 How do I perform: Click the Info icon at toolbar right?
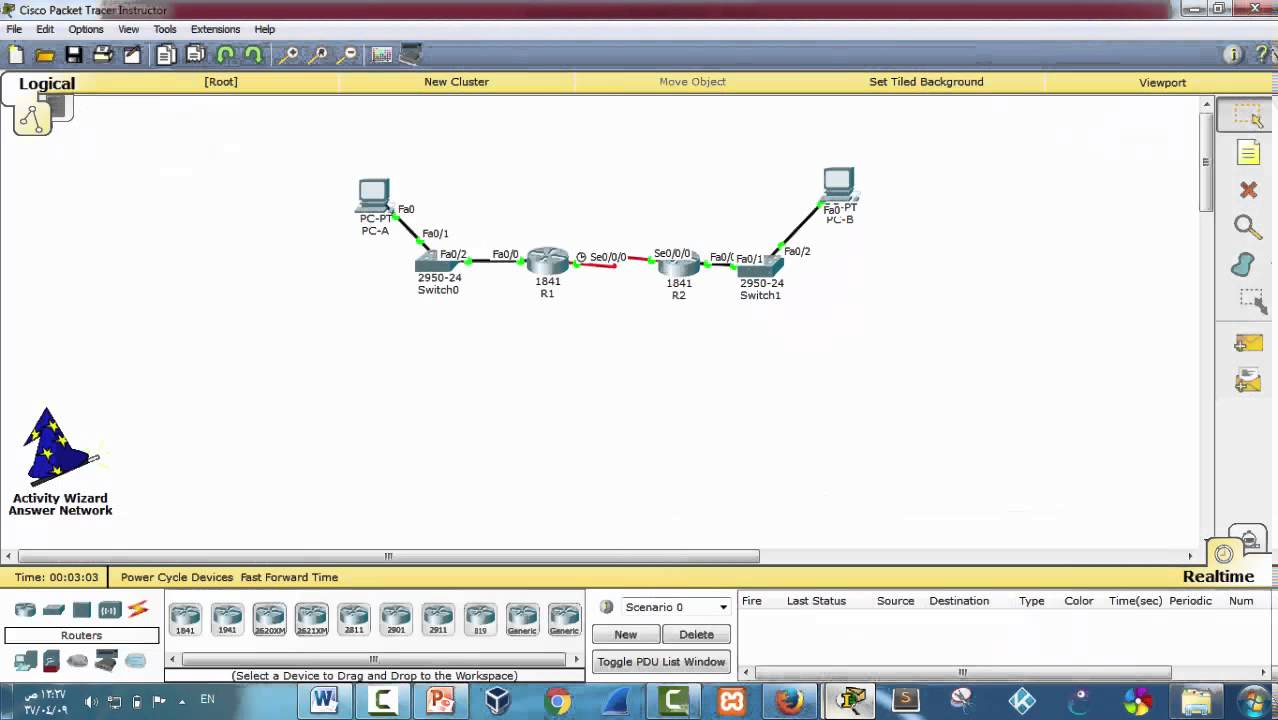pos(1232,55)
